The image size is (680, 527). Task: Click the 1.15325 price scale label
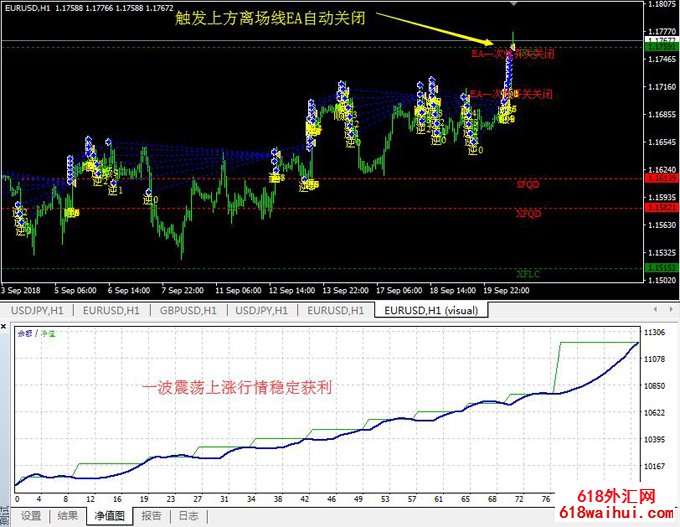662,252
